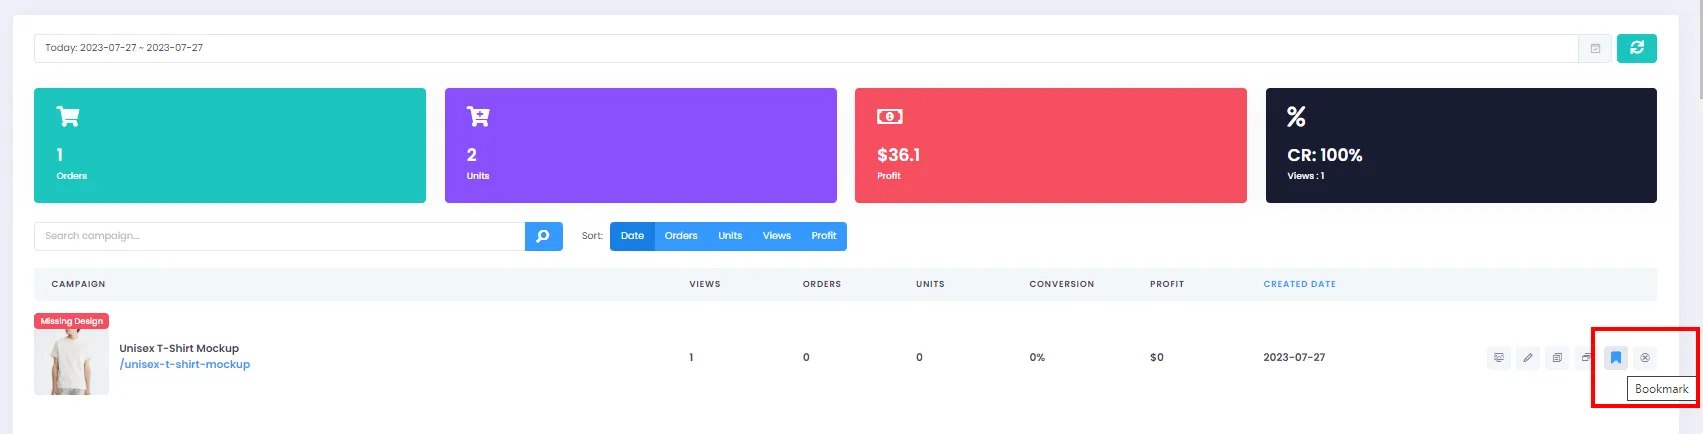Click the Conversion column header

(x=1062, y=284)
